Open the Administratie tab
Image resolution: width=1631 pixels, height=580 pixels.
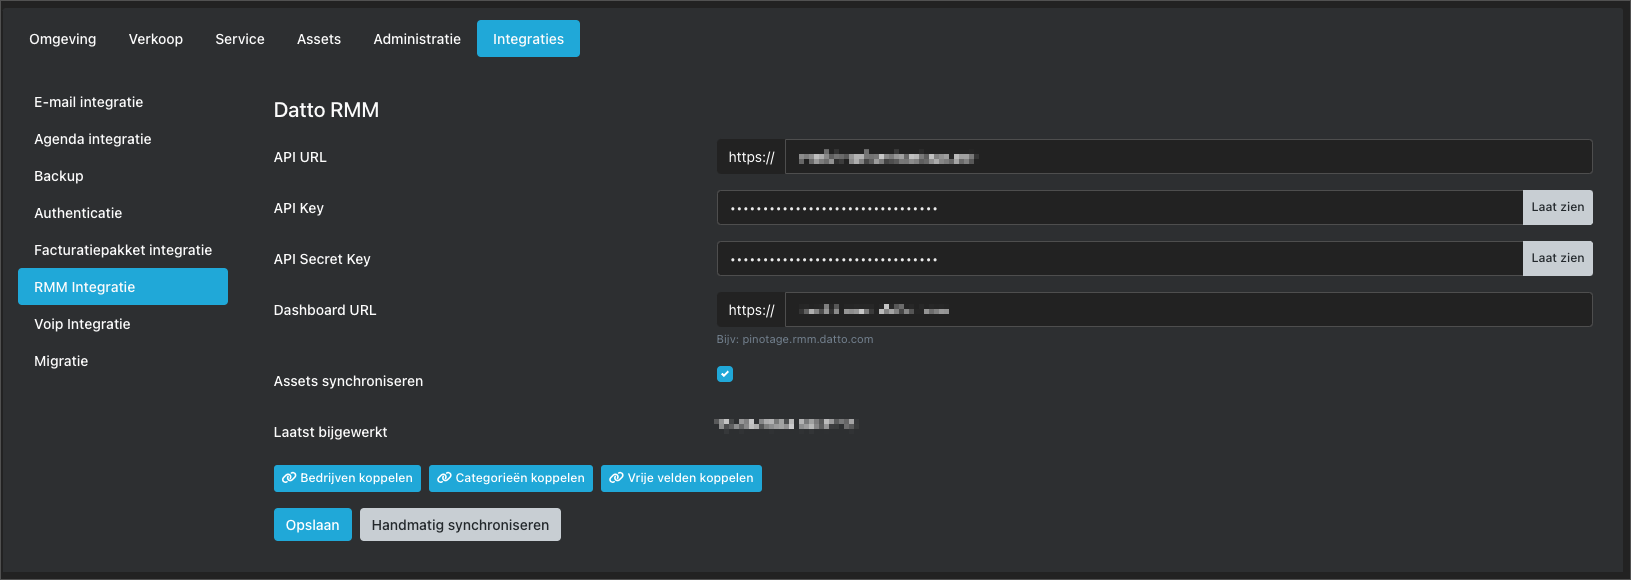[417, 39]
